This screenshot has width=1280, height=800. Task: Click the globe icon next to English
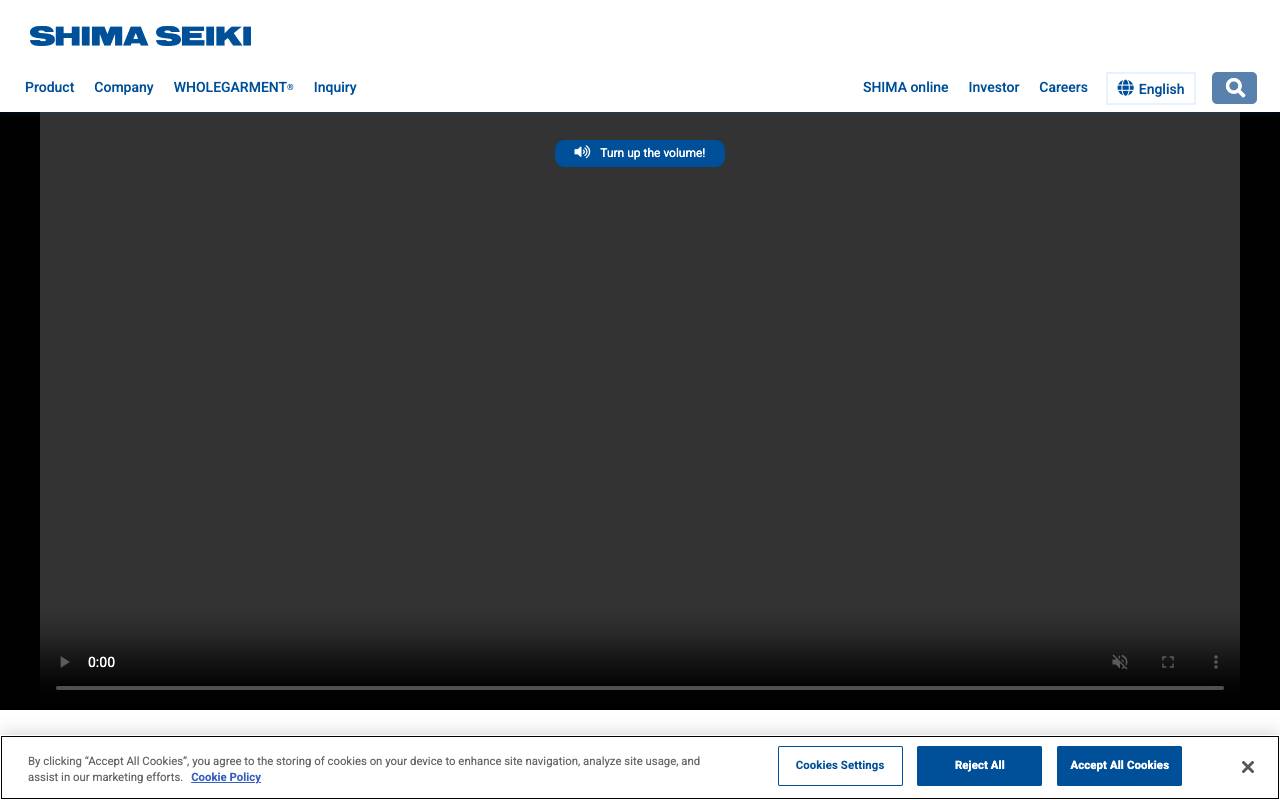(1126, 88)
